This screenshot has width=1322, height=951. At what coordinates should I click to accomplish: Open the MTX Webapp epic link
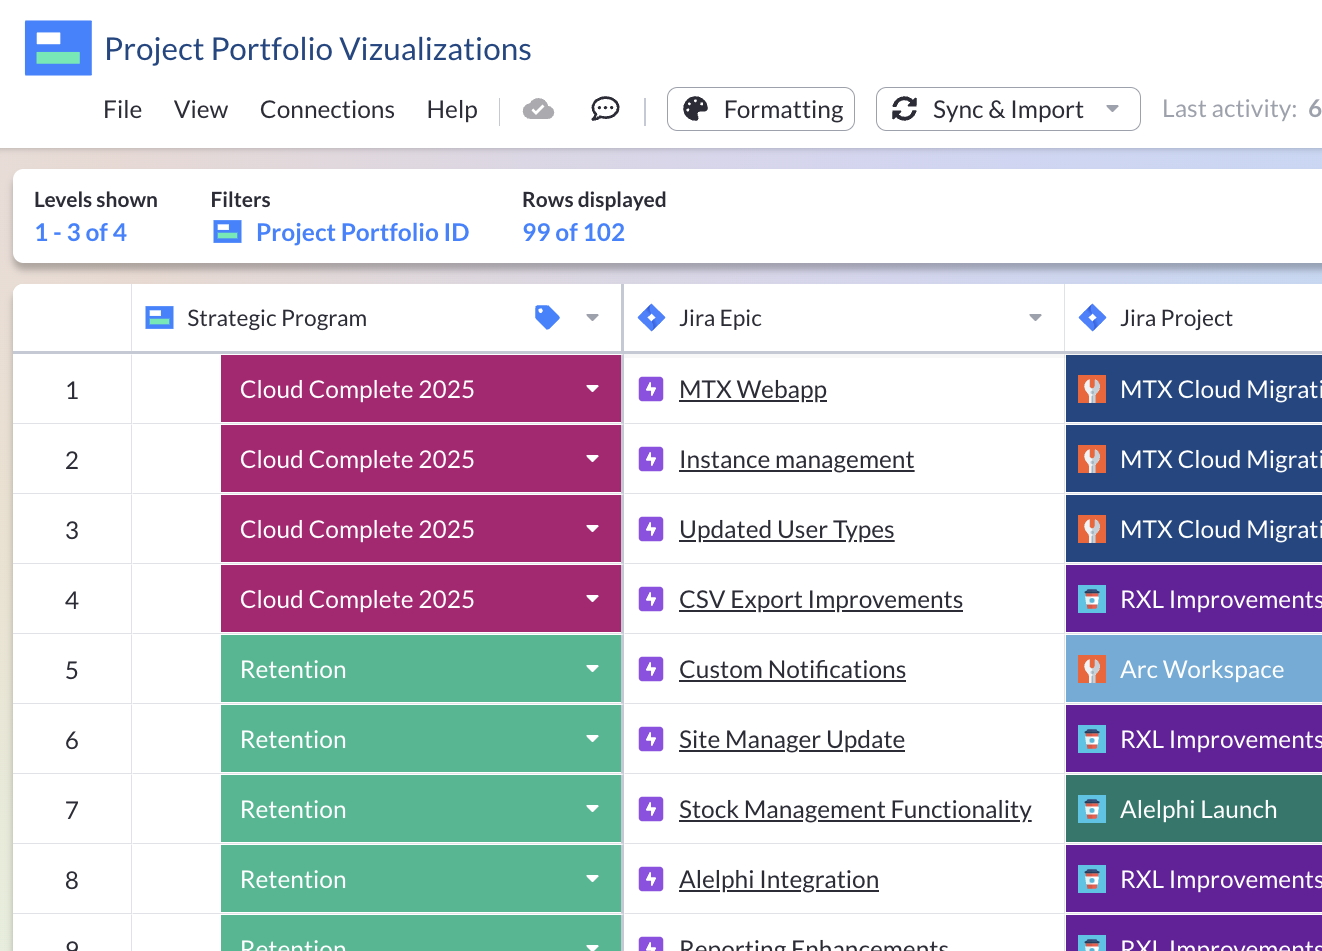(x=753, y=389)
